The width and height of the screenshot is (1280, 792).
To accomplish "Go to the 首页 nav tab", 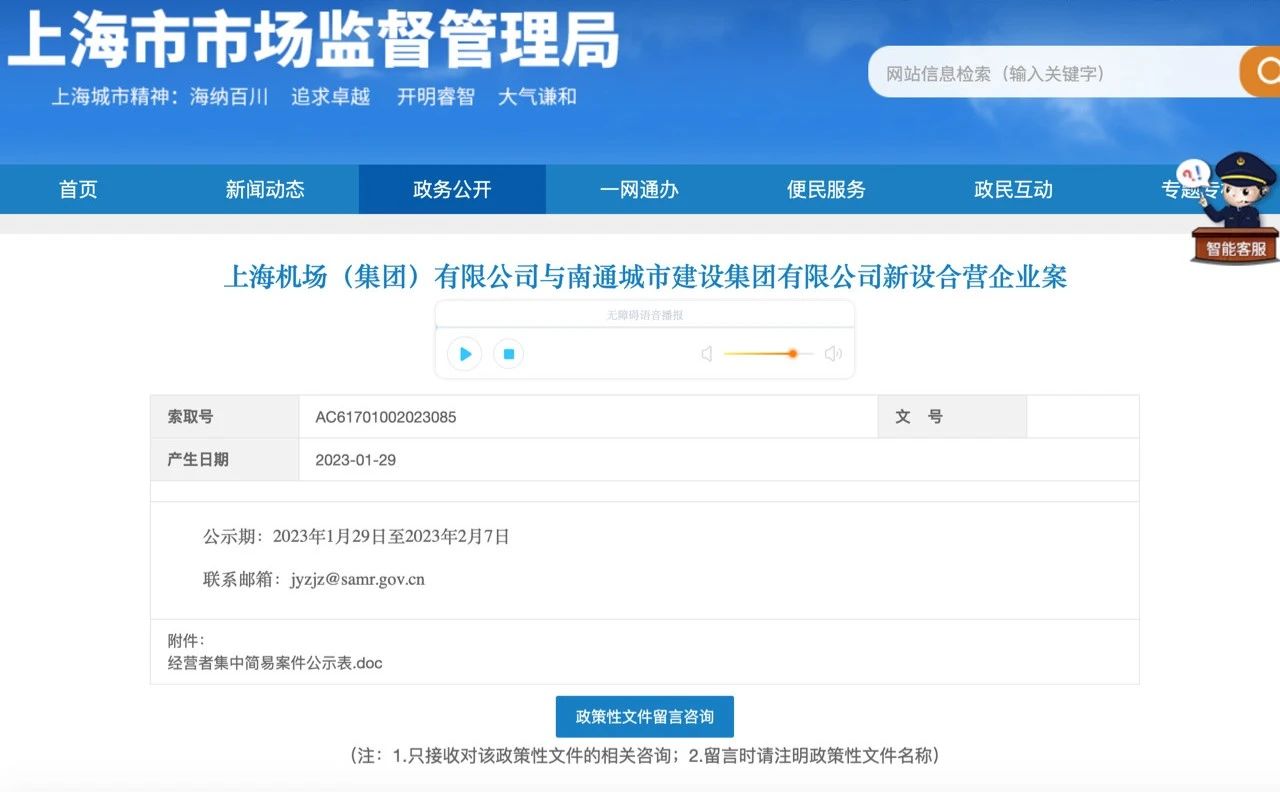I will point(78,189).
